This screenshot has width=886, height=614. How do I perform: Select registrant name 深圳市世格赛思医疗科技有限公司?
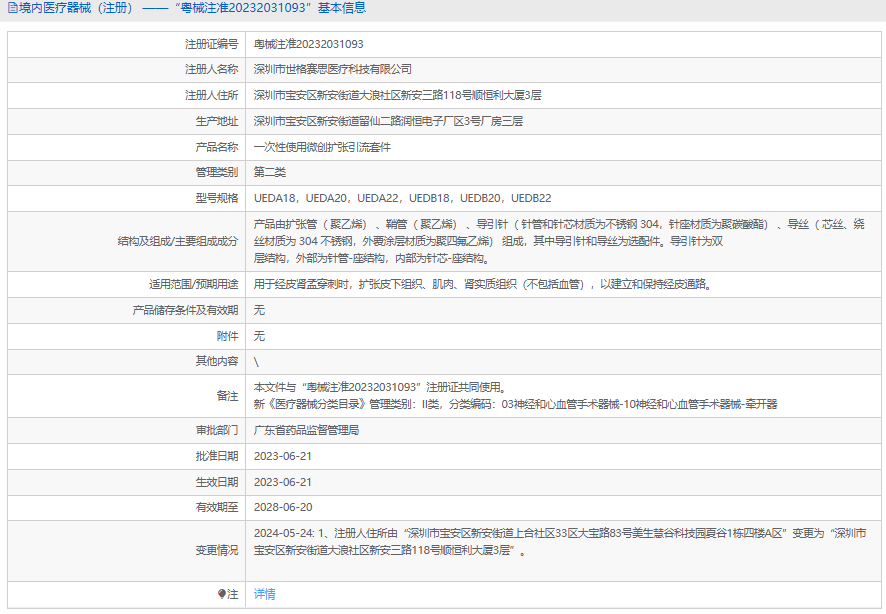click(x=333, y=69)
